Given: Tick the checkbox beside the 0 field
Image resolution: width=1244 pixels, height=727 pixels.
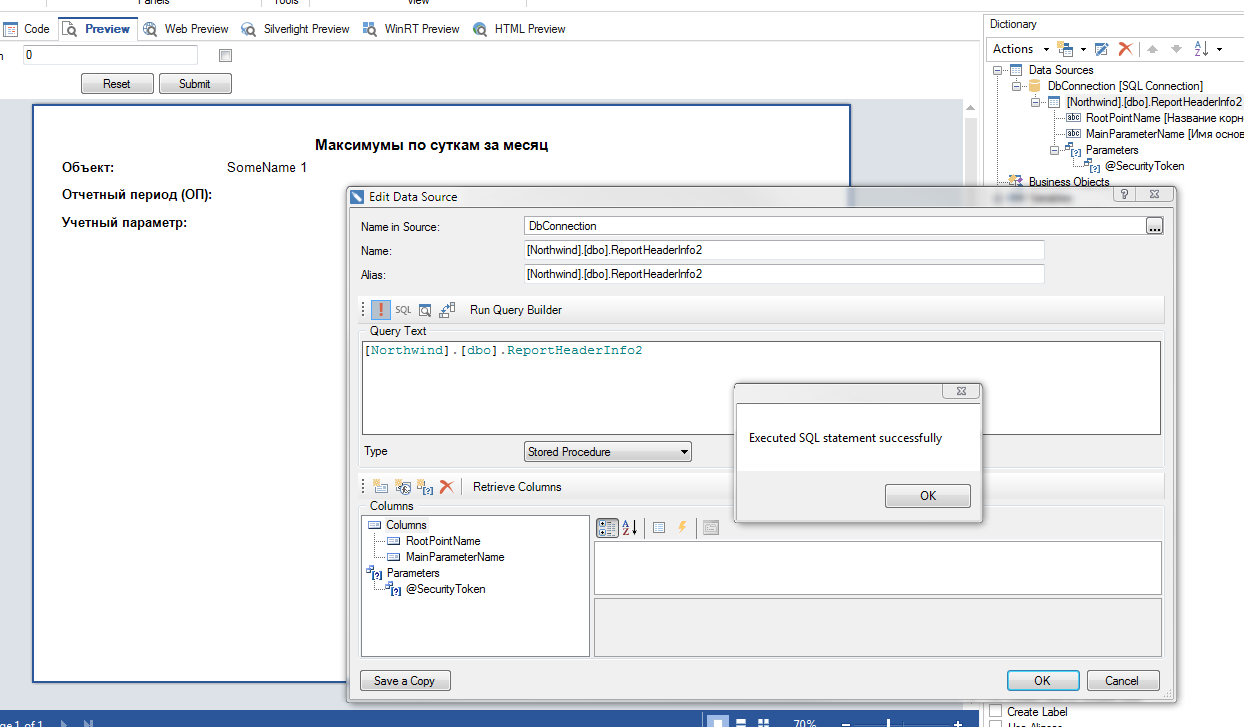Looking at the screenshot, I should tap(225, 56).
